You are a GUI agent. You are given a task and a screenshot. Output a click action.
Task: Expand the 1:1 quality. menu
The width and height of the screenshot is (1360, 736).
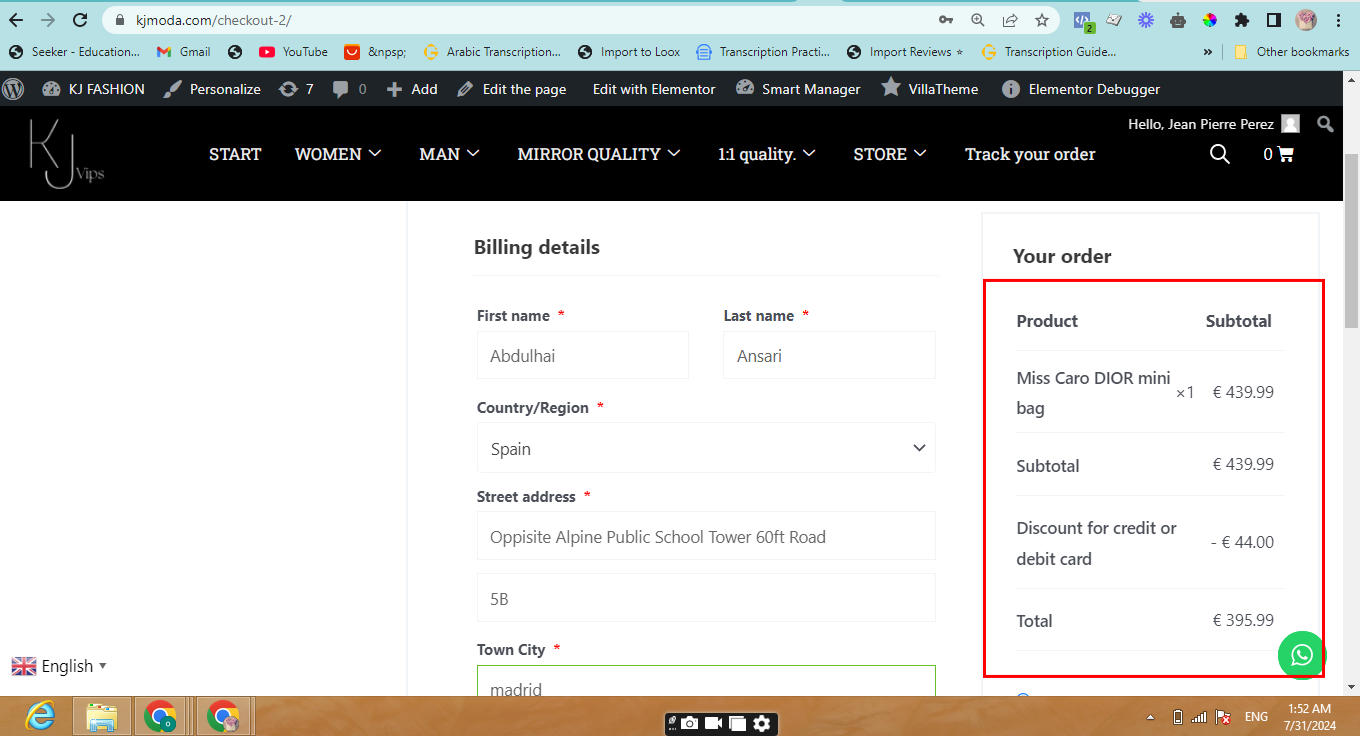click(x=767, y=154)
